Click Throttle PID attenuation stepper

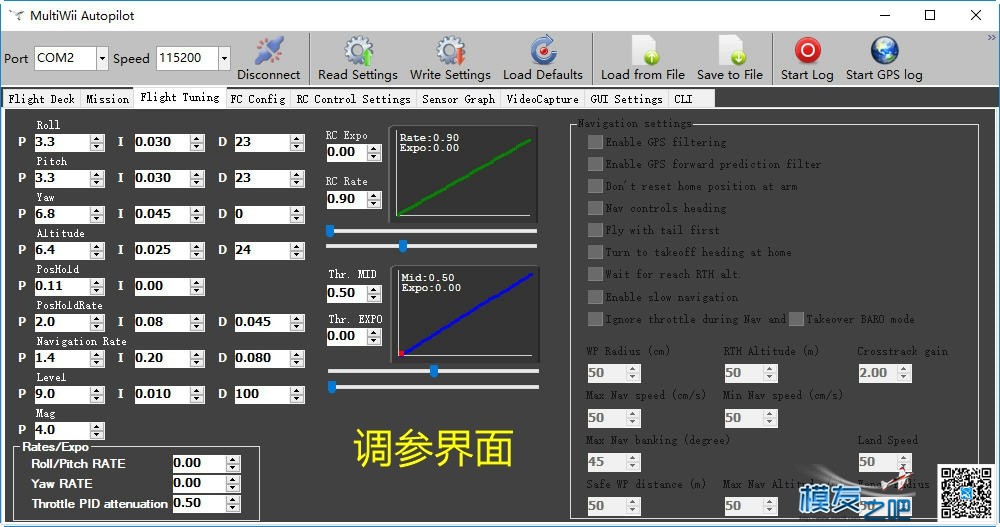(x=233, y=503)
